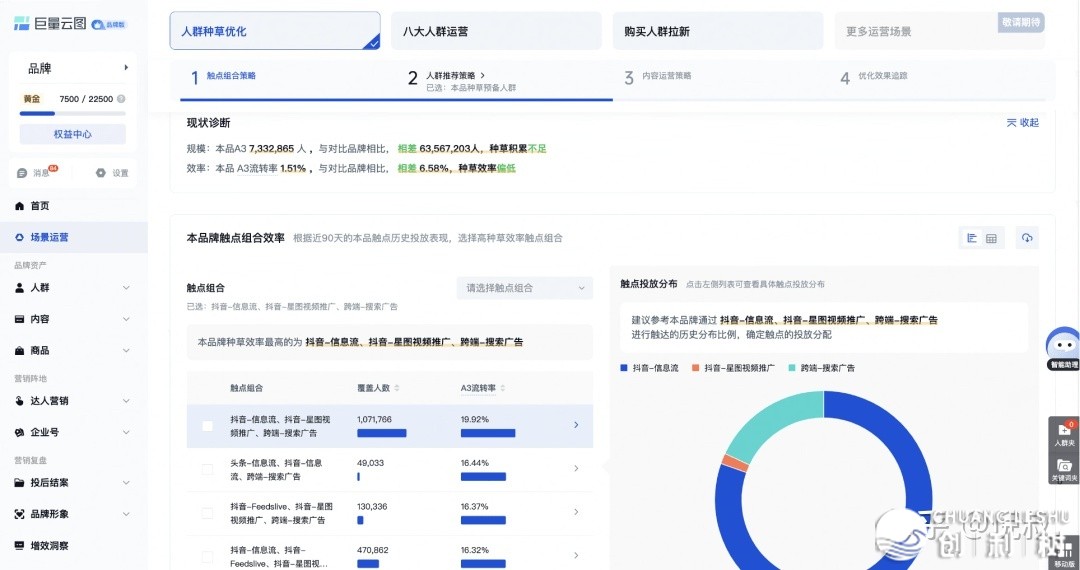Open 设置 gear icon in sidebar
This screenshot has width=1080, height=570.
[x=101, y=173]
